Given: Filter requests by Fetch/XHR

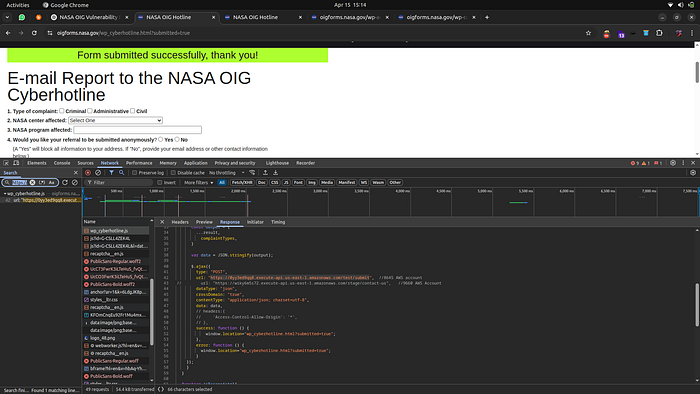Looking at the screenshot, I should (242, 182).
